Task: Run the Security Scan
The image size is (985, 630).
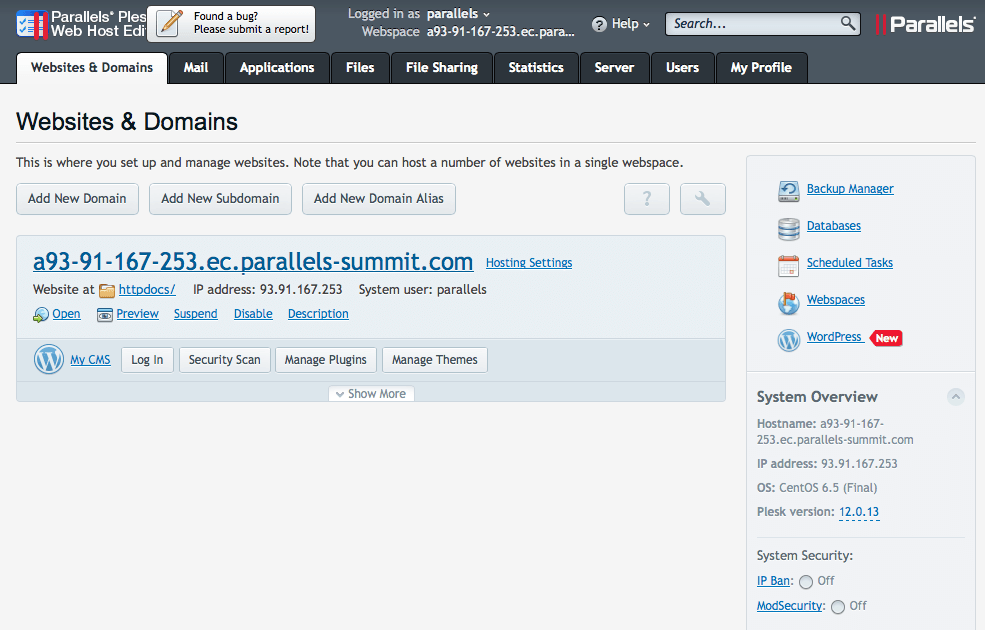Action: pos(224,360)
